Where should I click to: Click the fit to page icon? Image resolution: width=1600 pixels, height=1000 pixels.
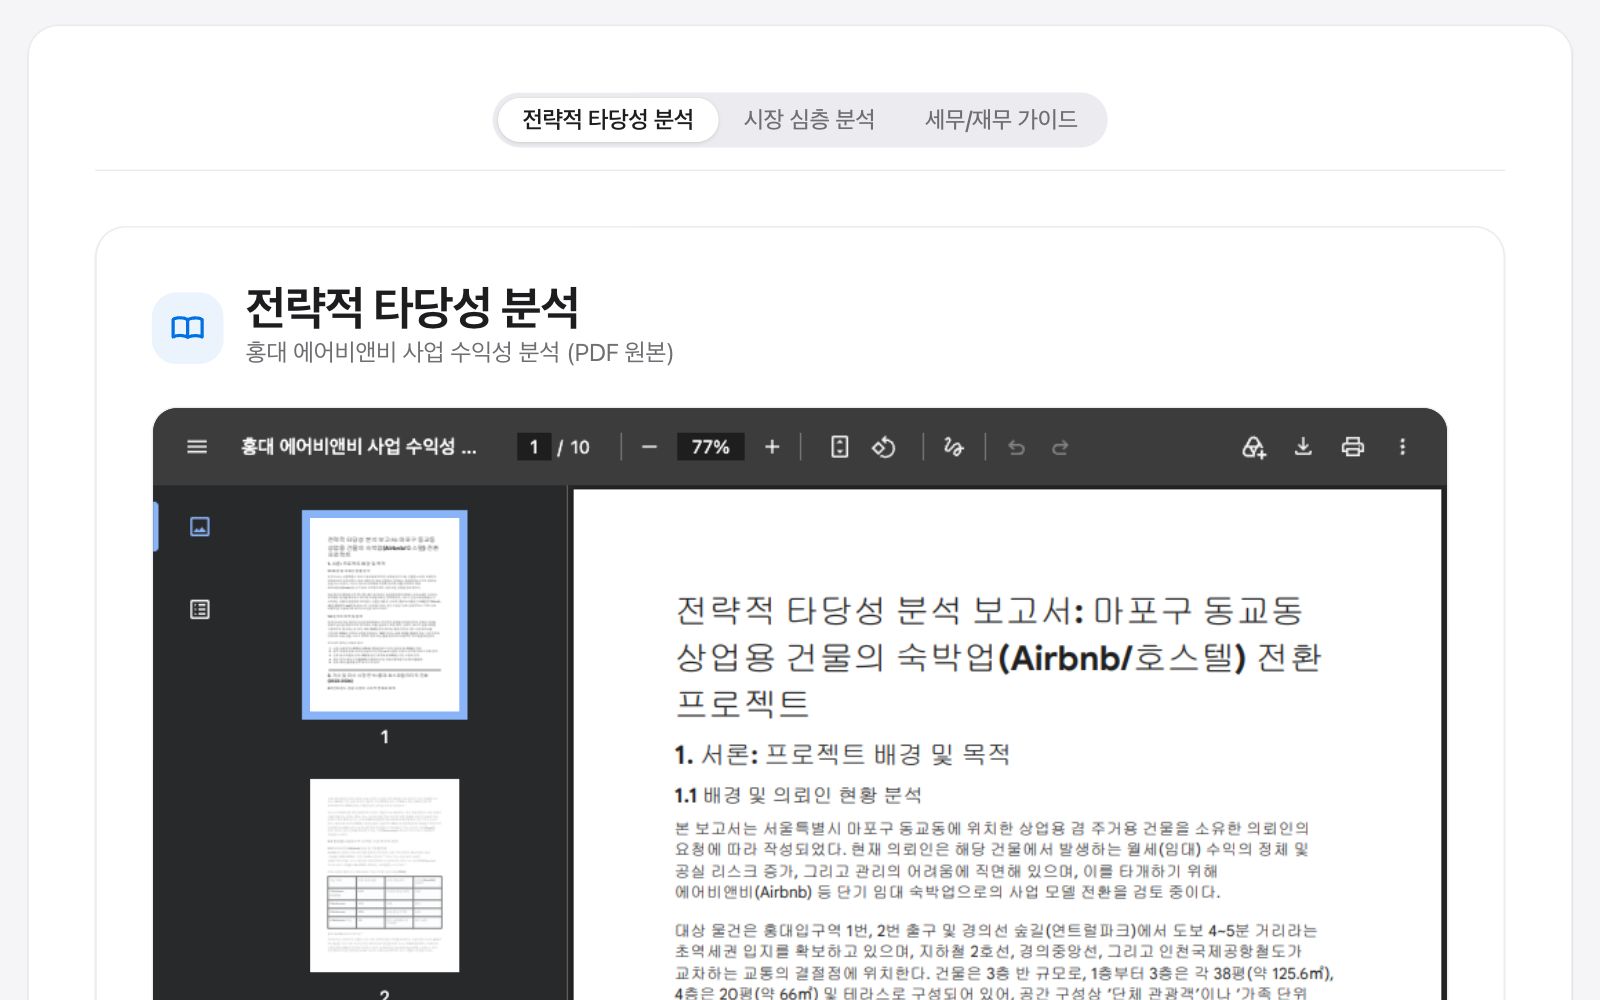coord(840,447)
